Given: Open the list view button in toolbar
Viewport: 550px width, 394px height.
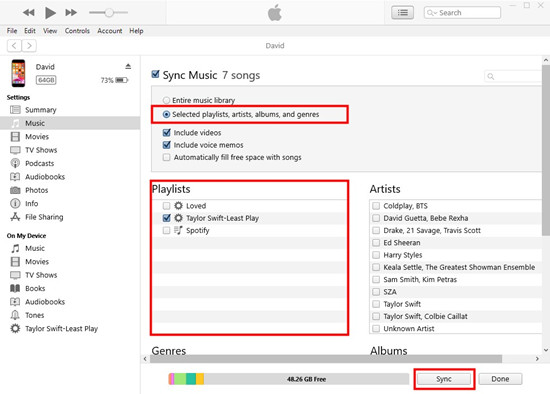Looking at the screenshot, I should pyautogui.click(x=402, y=13).
